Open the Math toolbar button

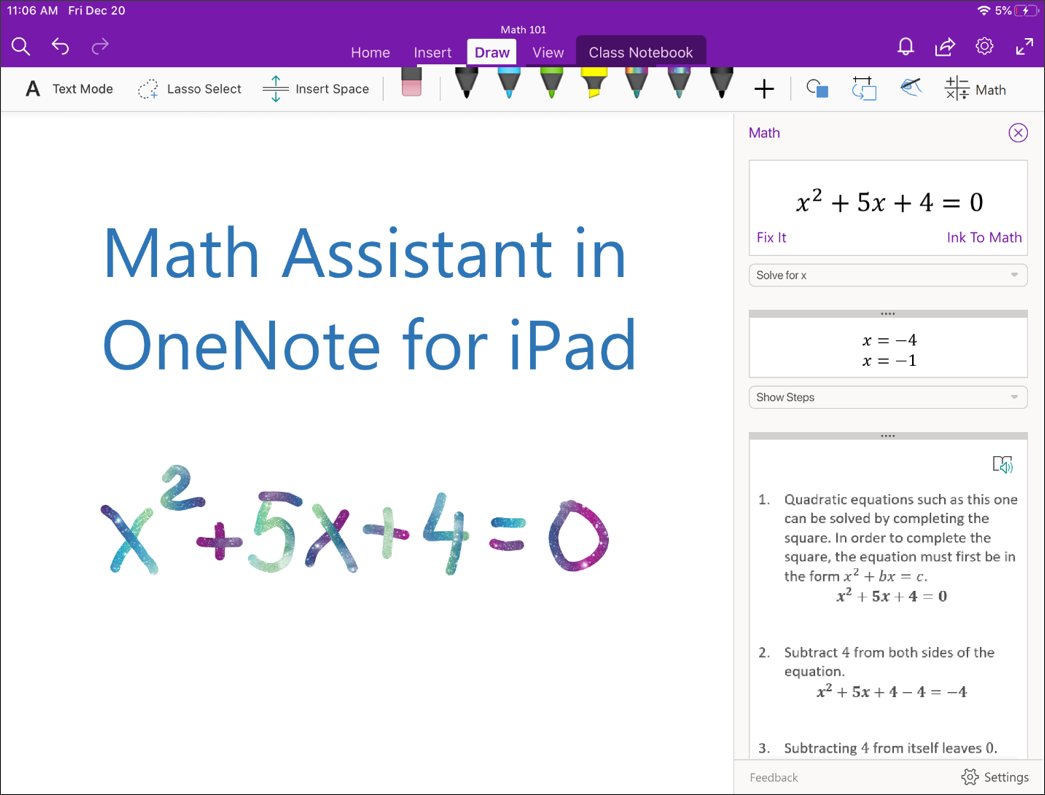pyautogui.click(x=975, y=89)
